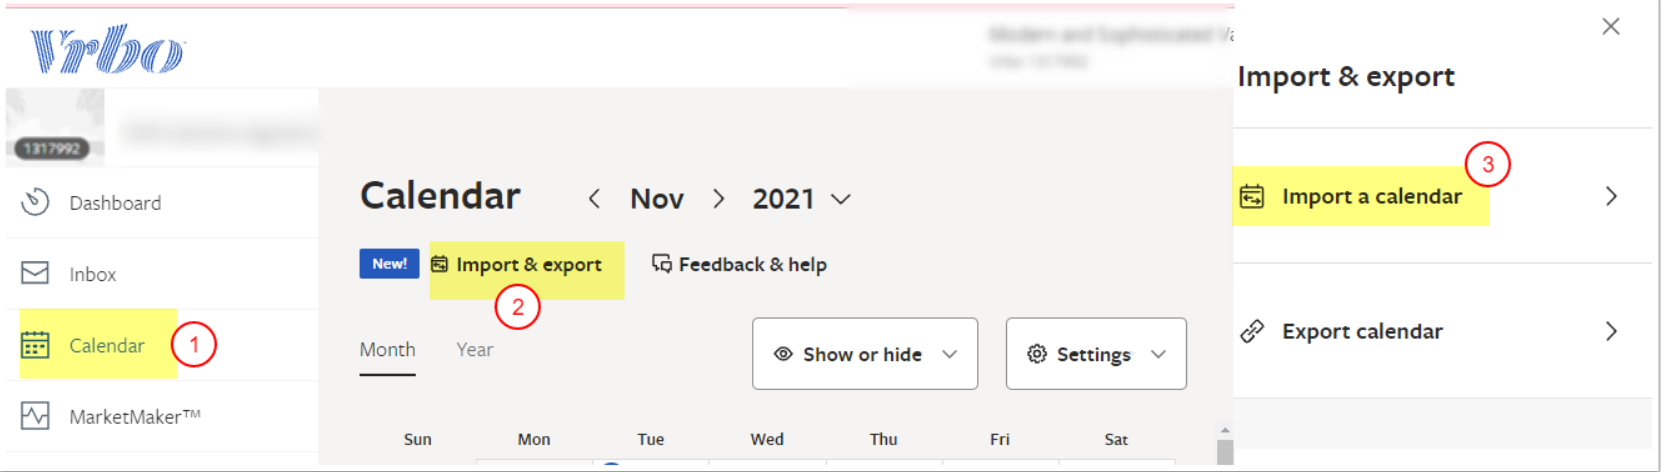This screenshot has height=472, width=1661.
Task: Advance to next month arrow
Action: (x=718, y=199)
